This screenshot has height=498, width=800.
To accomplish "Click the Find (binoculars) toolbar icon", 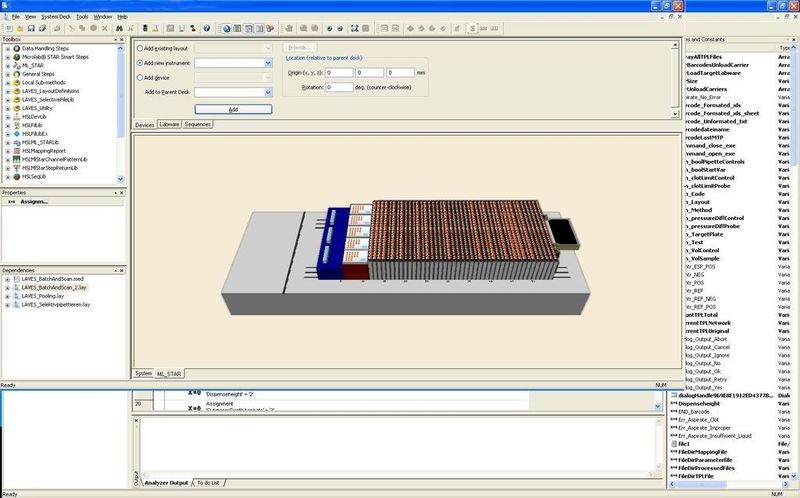I will [119, 29].
